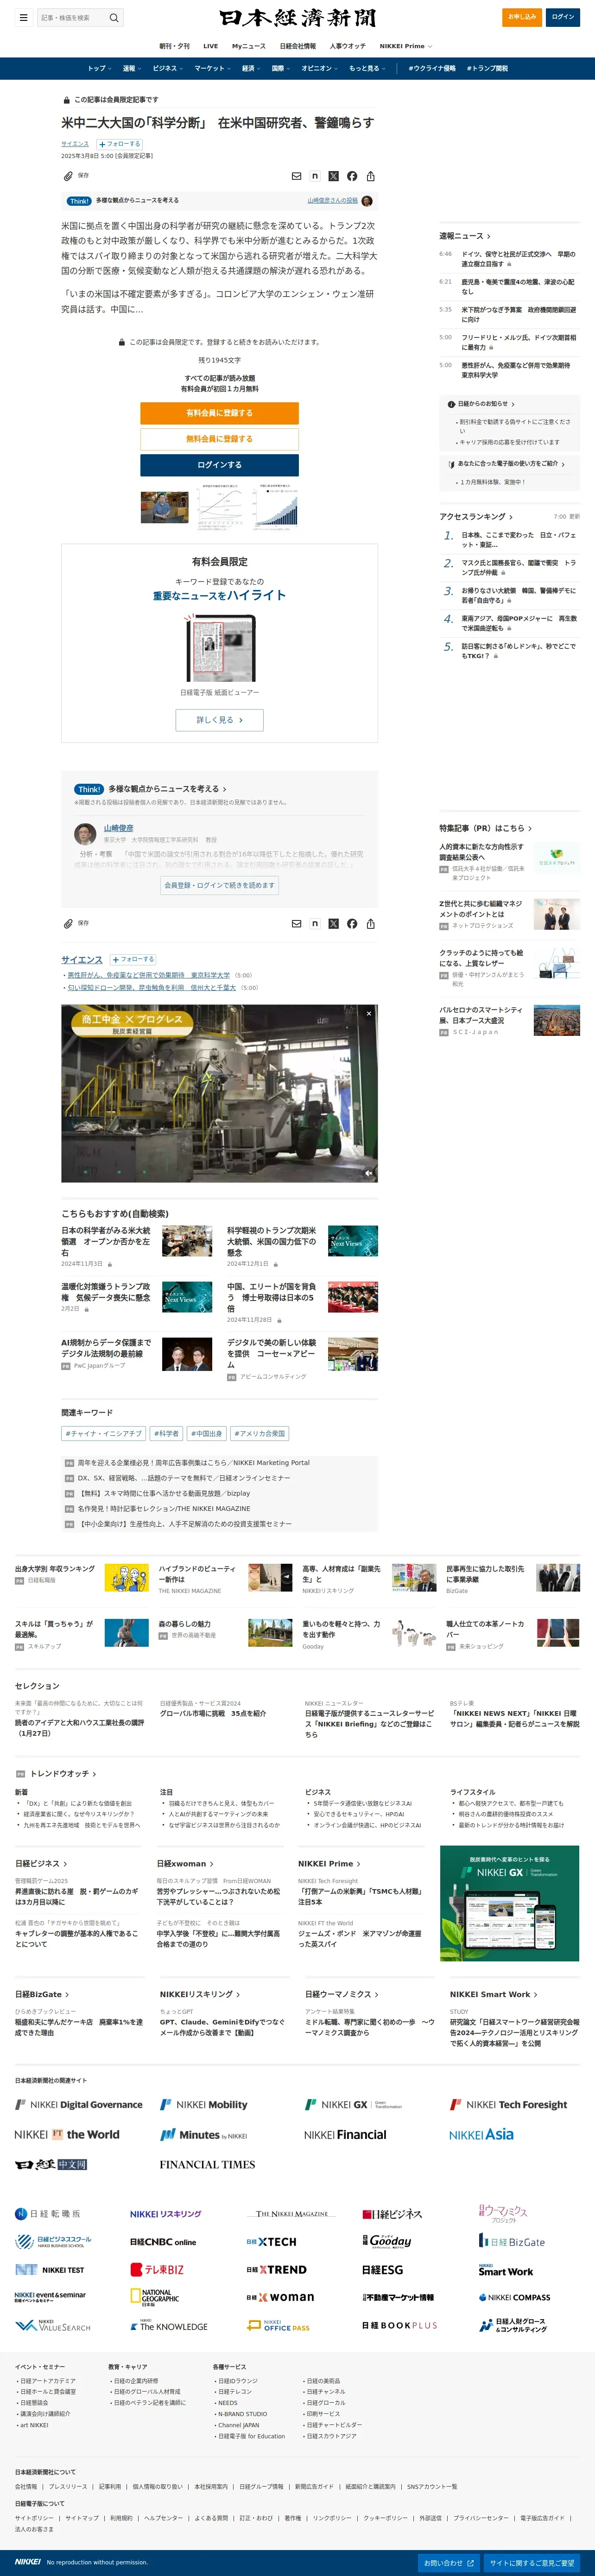
Task: Click 会員登録・ログインで続きを読めます button
Action: [219, 885]
